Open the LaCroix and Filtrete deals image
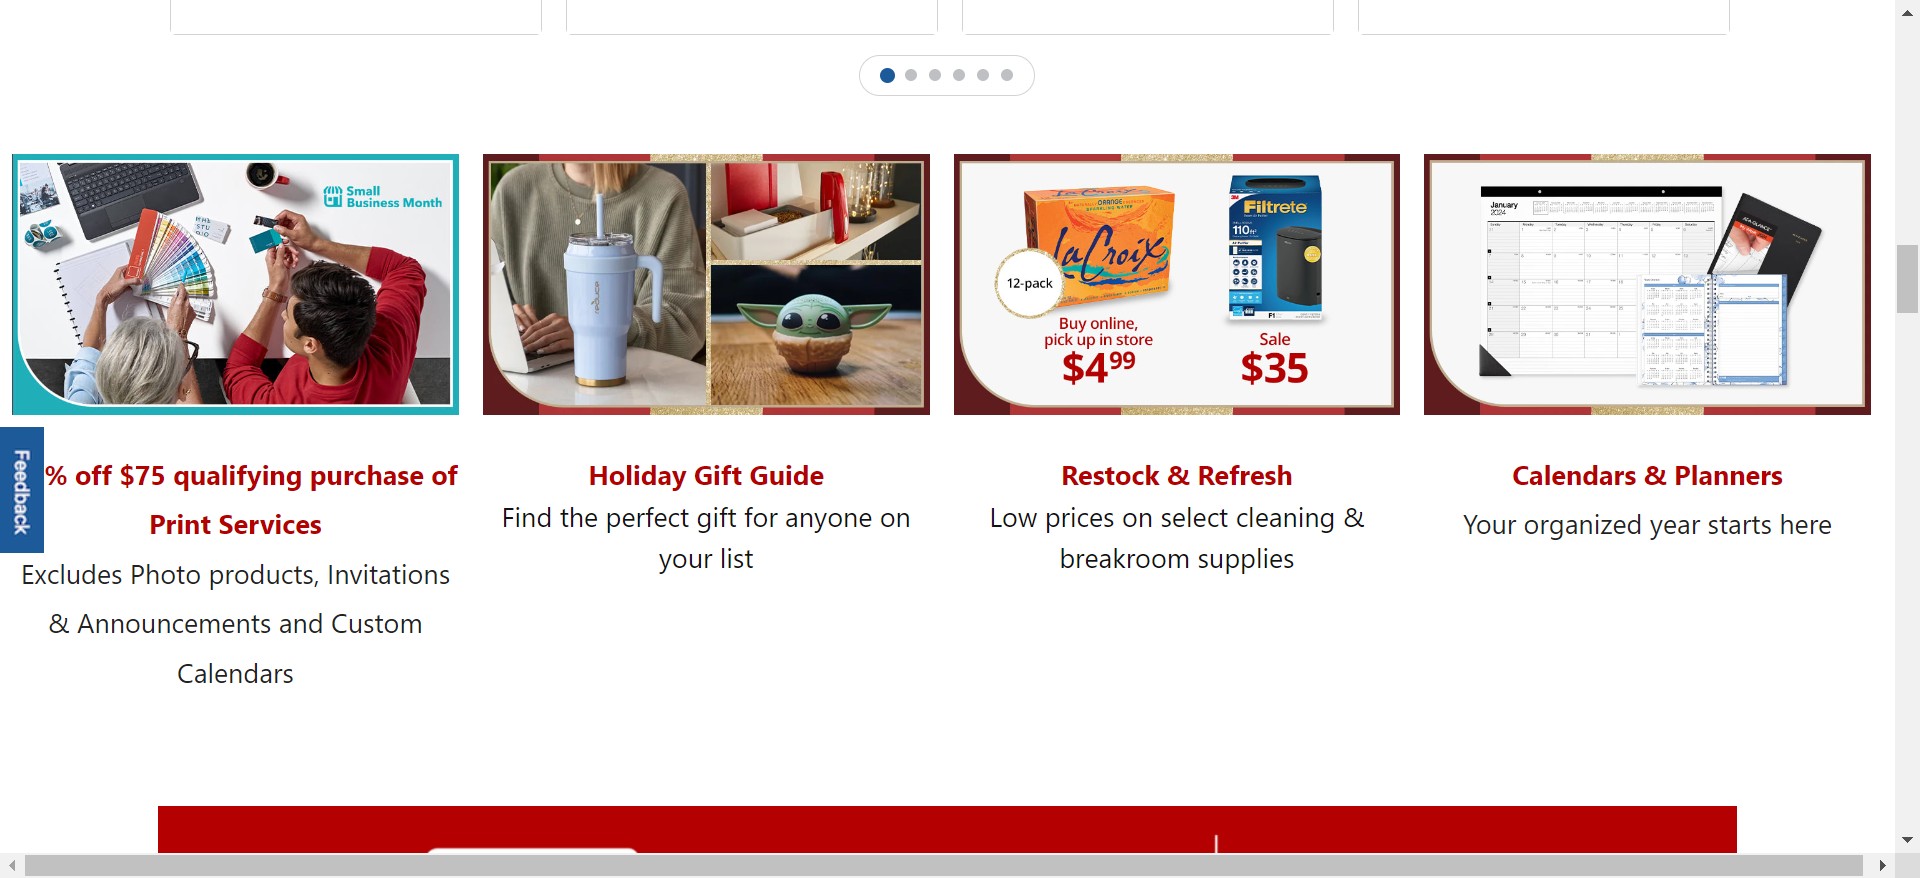This screenshot has width=1920, height=878. point(1177,284)
